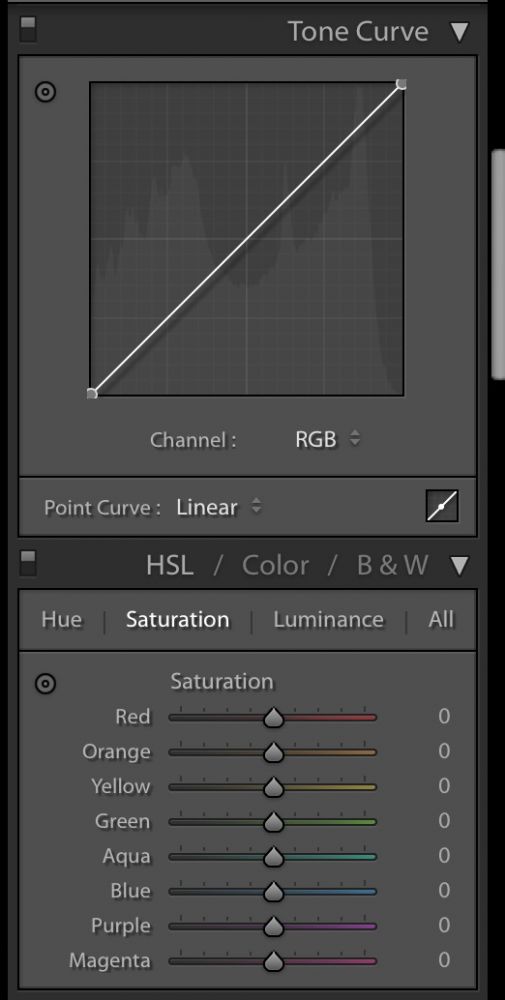Click the right panel vertical scrollbar
This screenshot has height=1000, width=505.
click(498, 265)
